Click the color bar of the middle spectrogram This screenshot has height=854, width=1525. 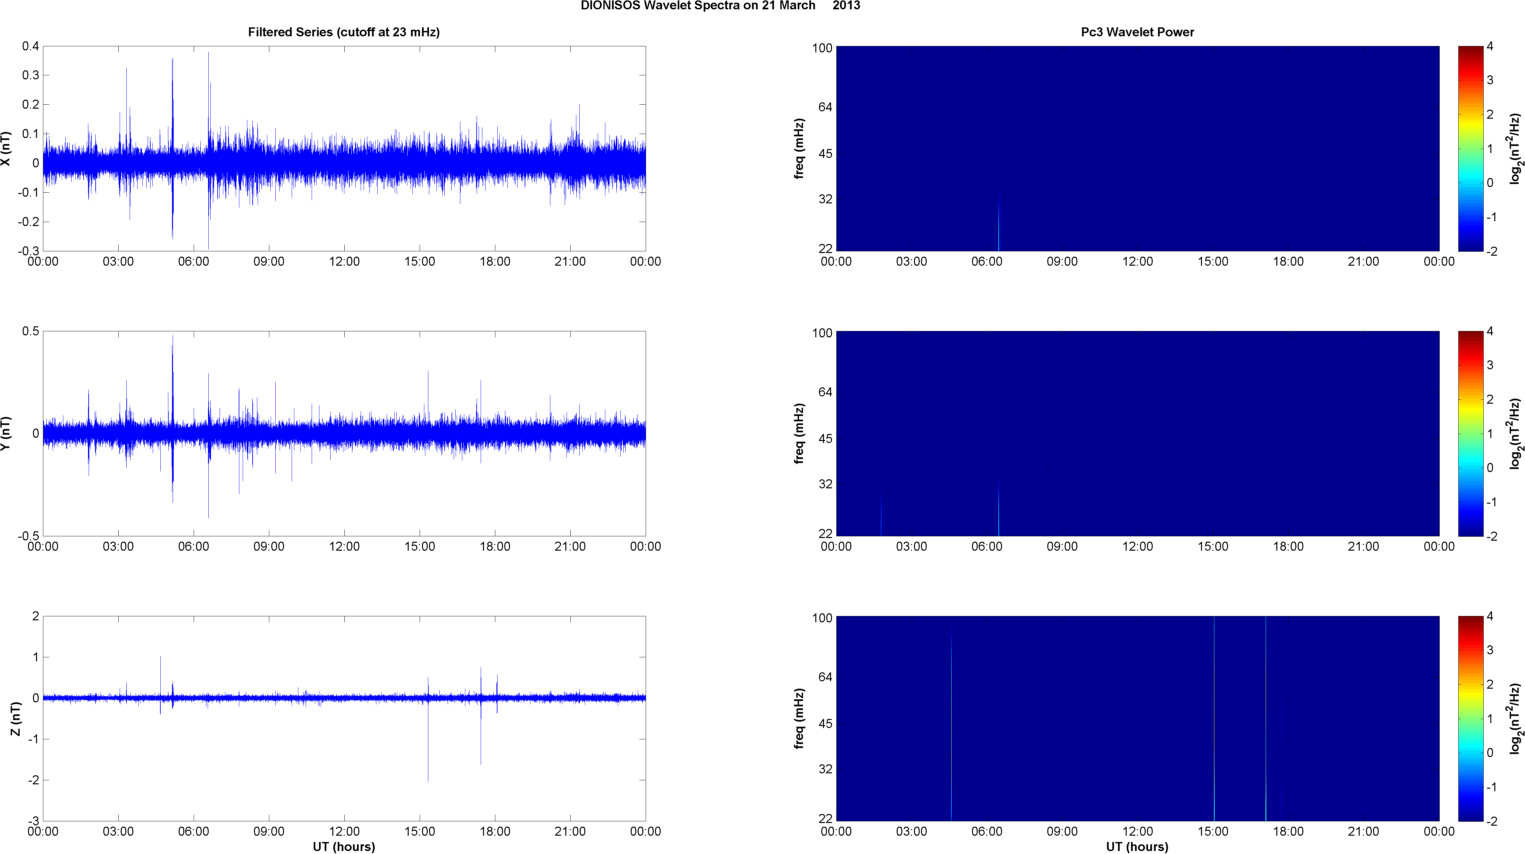1470,433
